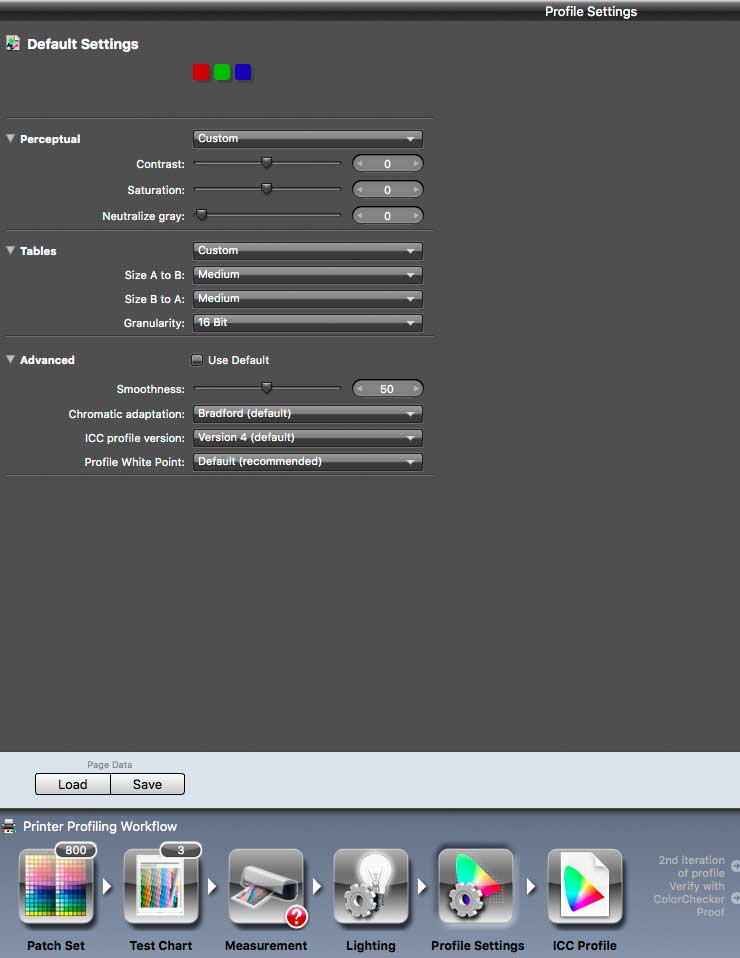The image size is (740, 958).
Task: Click the 3 pages badge on Test Chart
Action: pos(181,850)
